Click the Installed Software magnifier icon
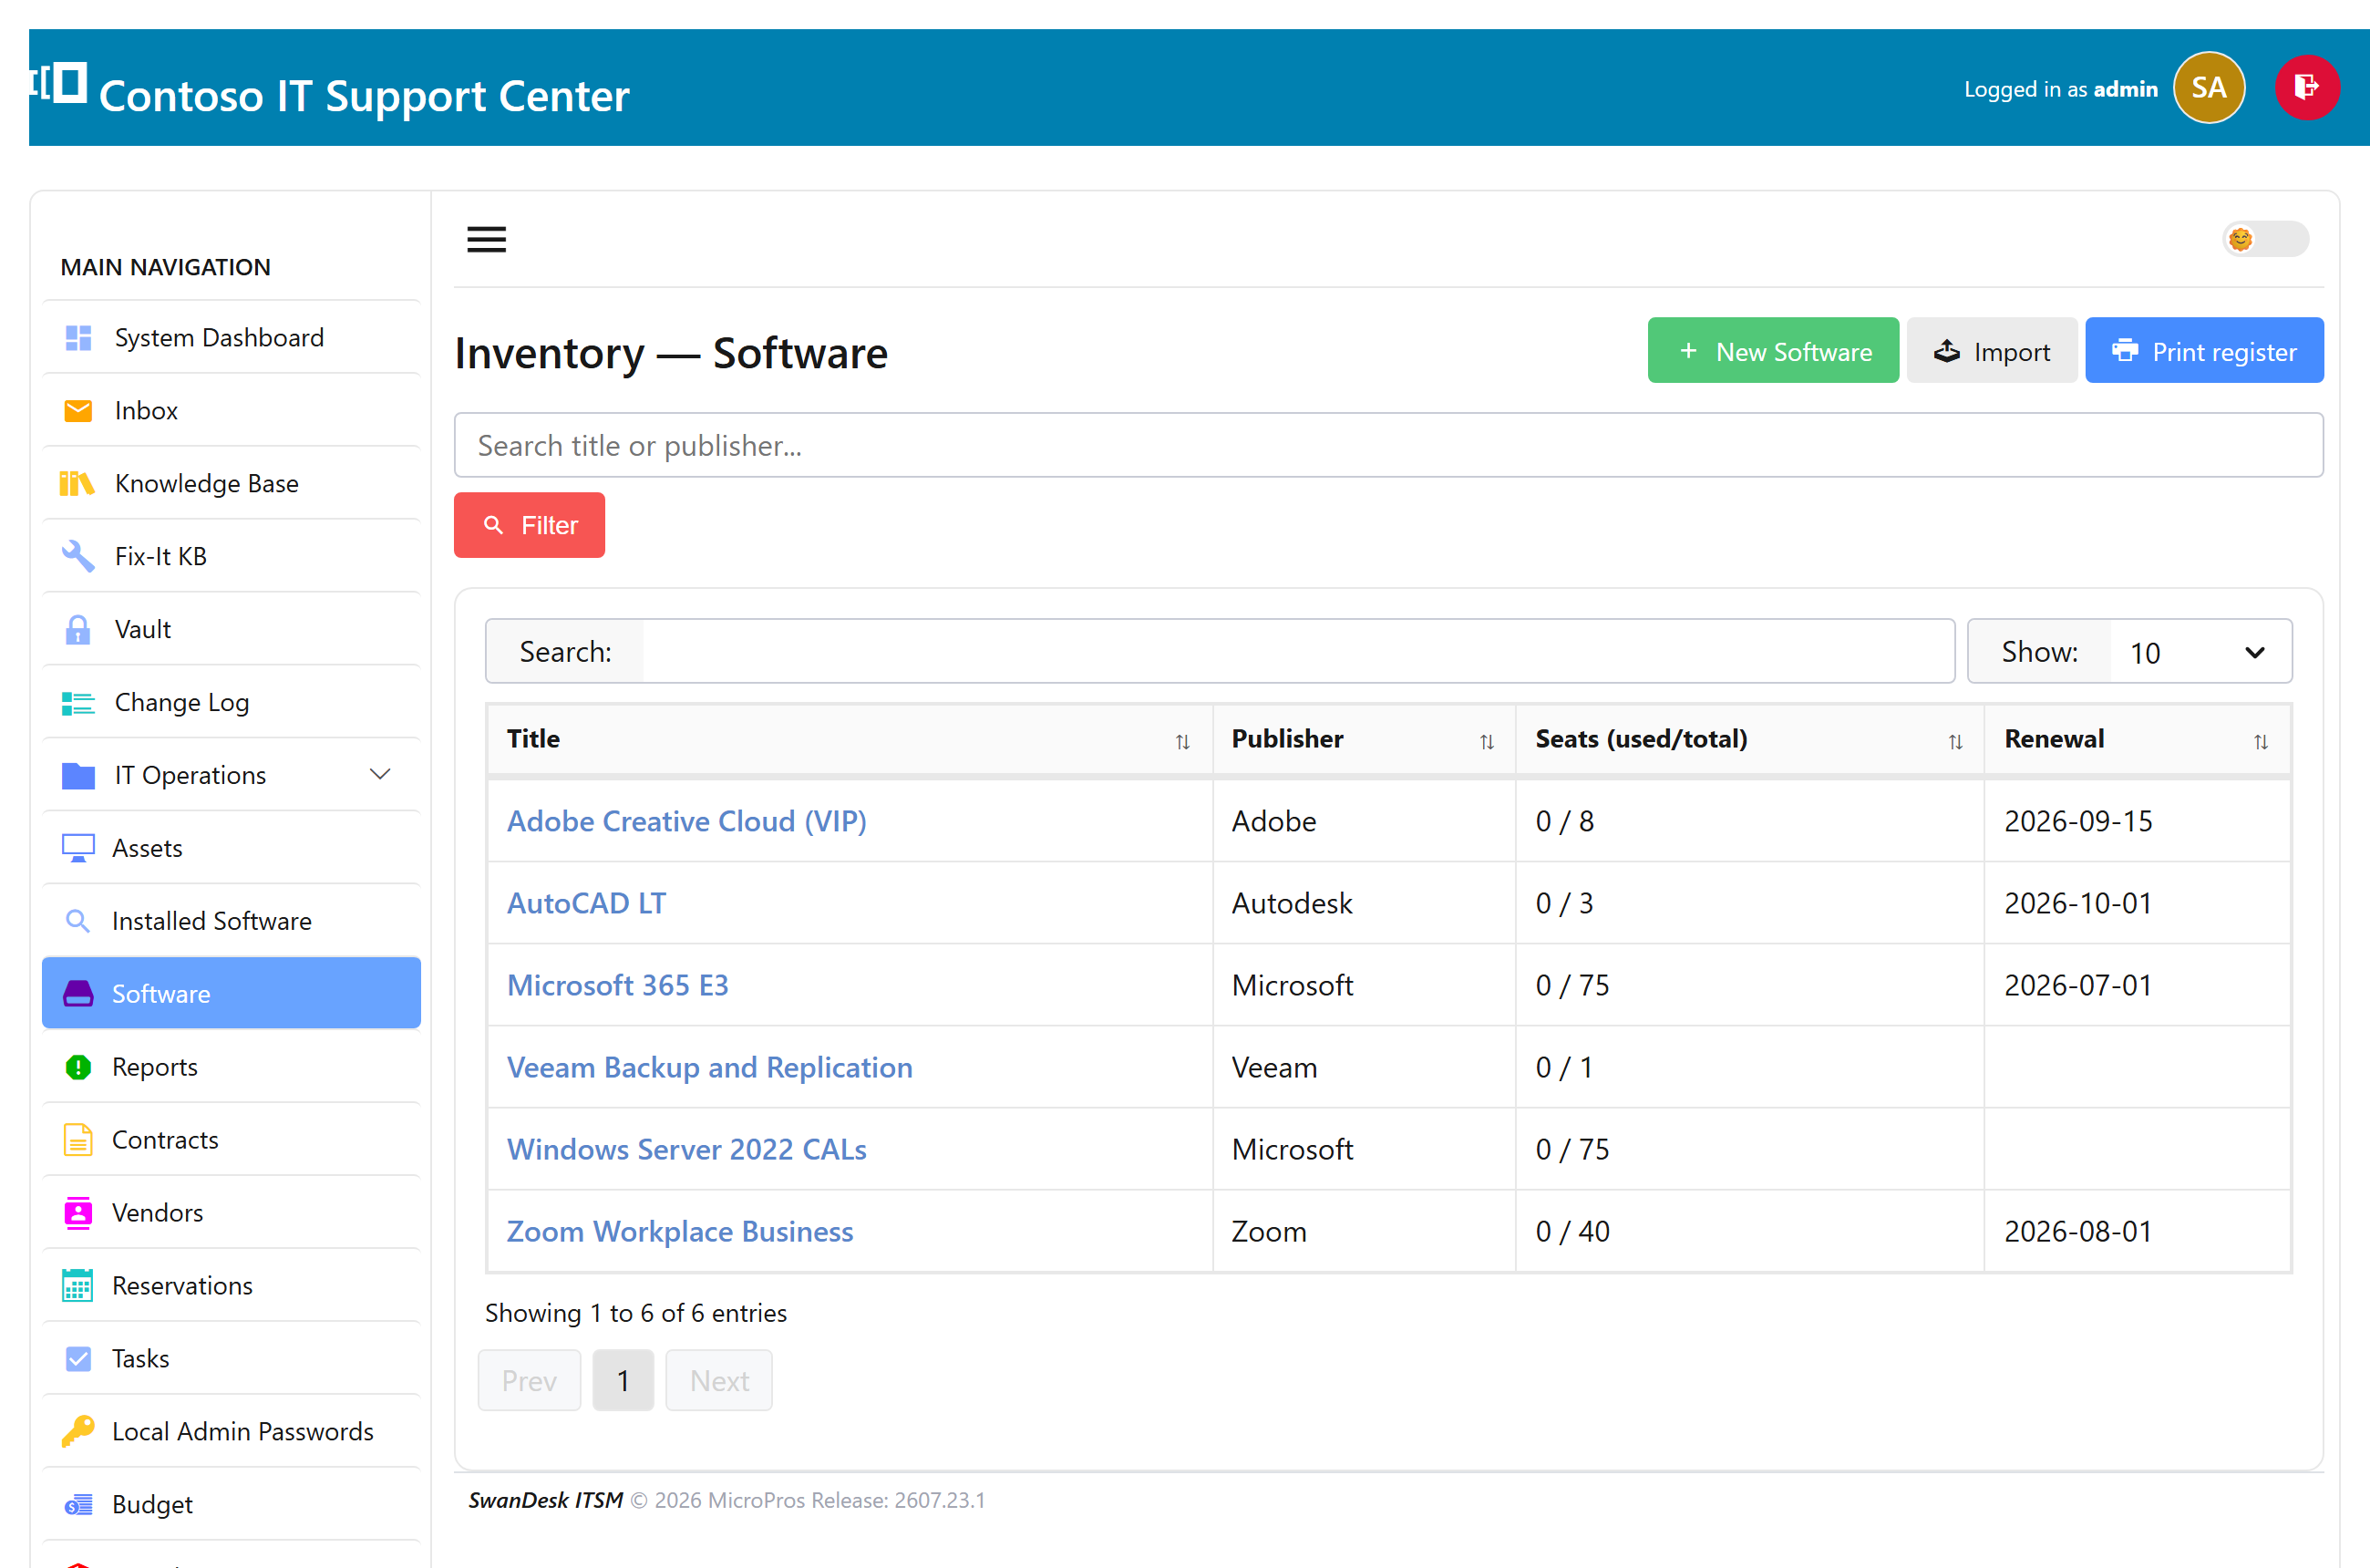The image size is (2370, 1568). pyautogui.click(x=78, y=921)
